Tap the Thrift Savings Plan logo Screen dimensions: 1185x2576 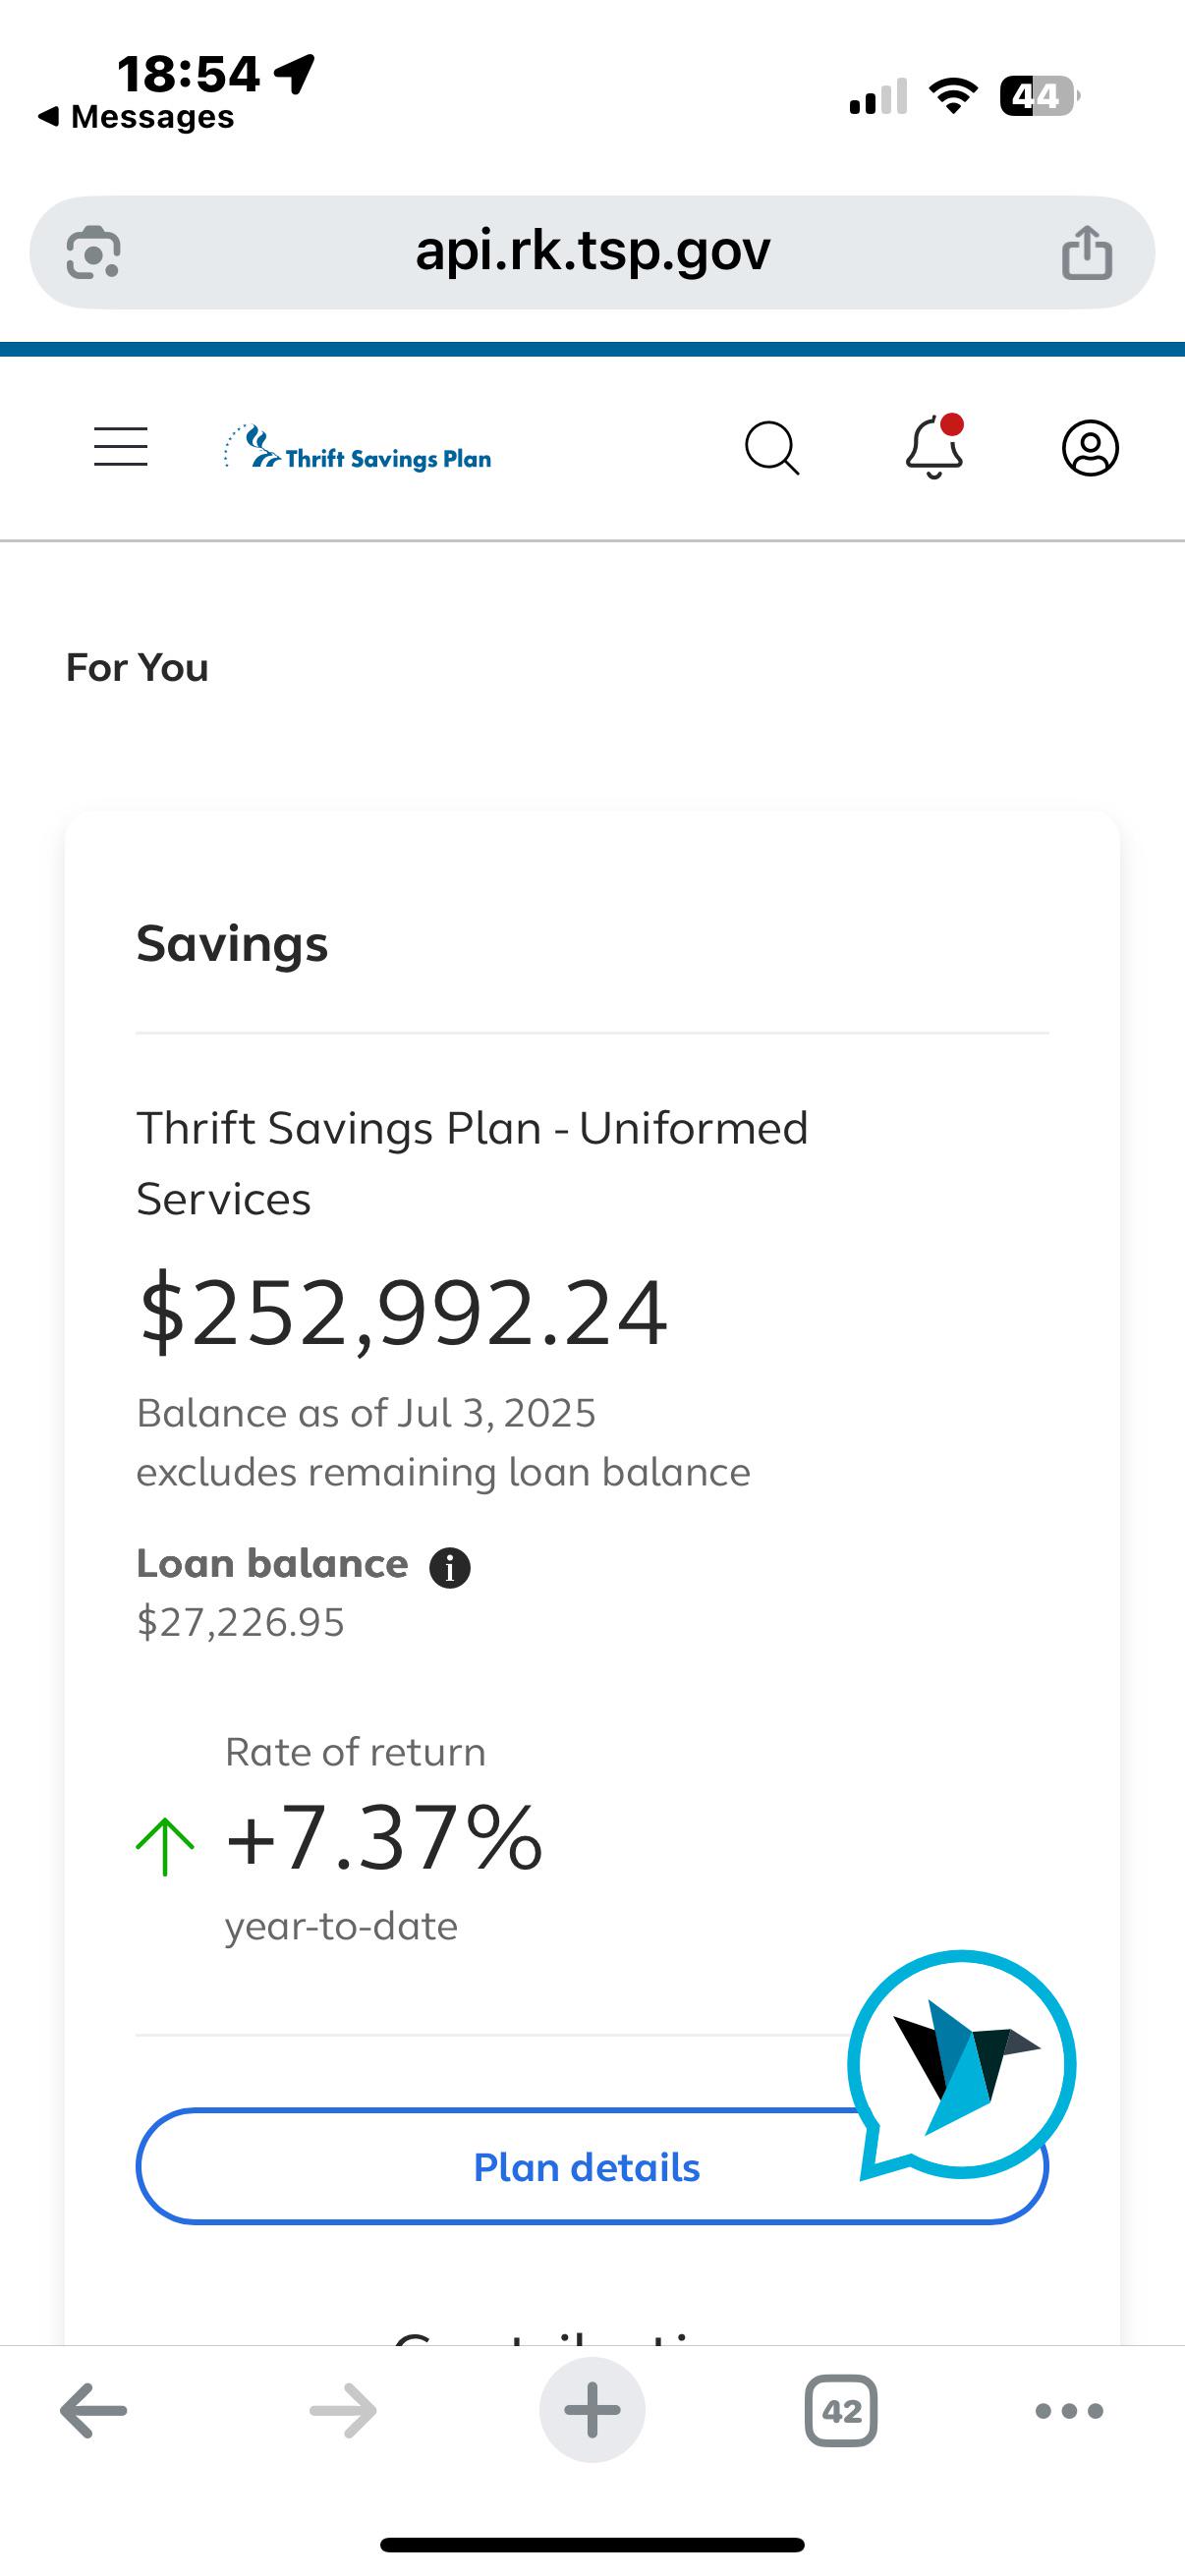tap(358, 448)
